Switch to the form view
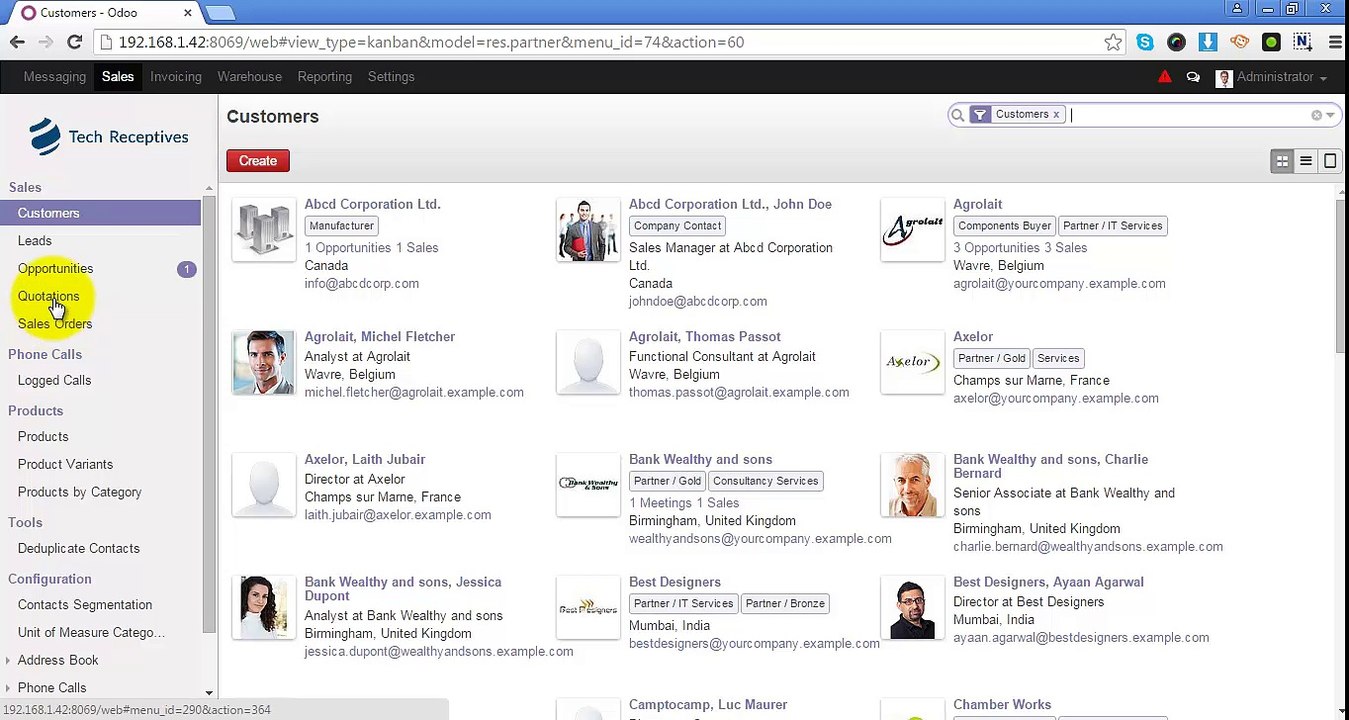 (1330, 161)
